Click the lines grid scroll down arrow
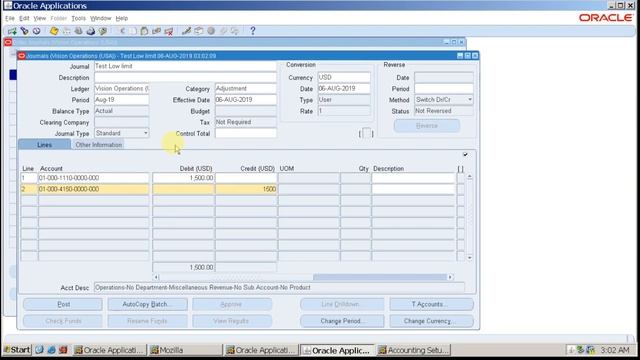The width and height of the screenshot is (640, 360). click(x=470, y=258)
